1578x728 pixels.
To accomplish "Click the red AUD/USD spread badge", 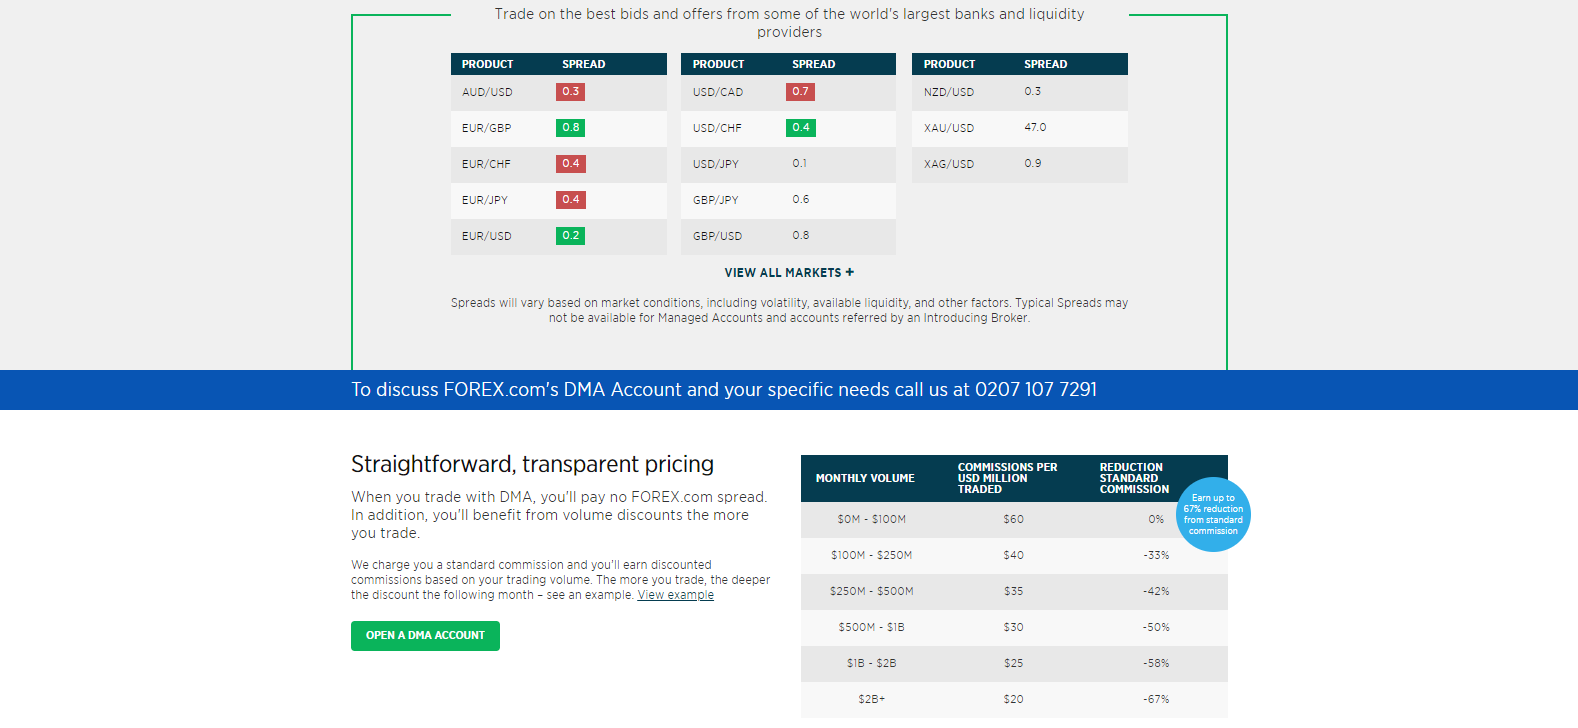I will (570, 92).
